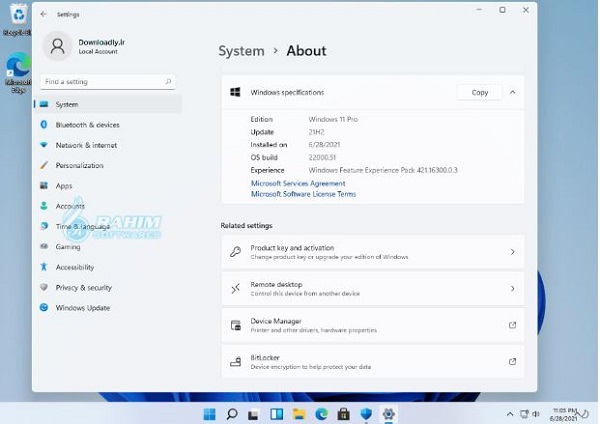Click the Network & internet sidebar icon
The image size is (600, 424).
44,145
